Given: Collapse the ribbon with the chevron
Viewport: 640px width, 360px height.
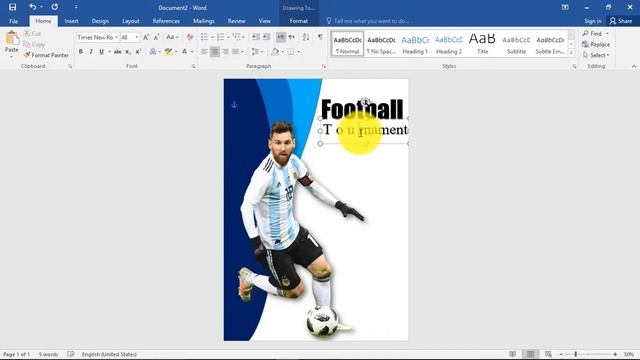Looking at the screenshot, I should 633,66.
